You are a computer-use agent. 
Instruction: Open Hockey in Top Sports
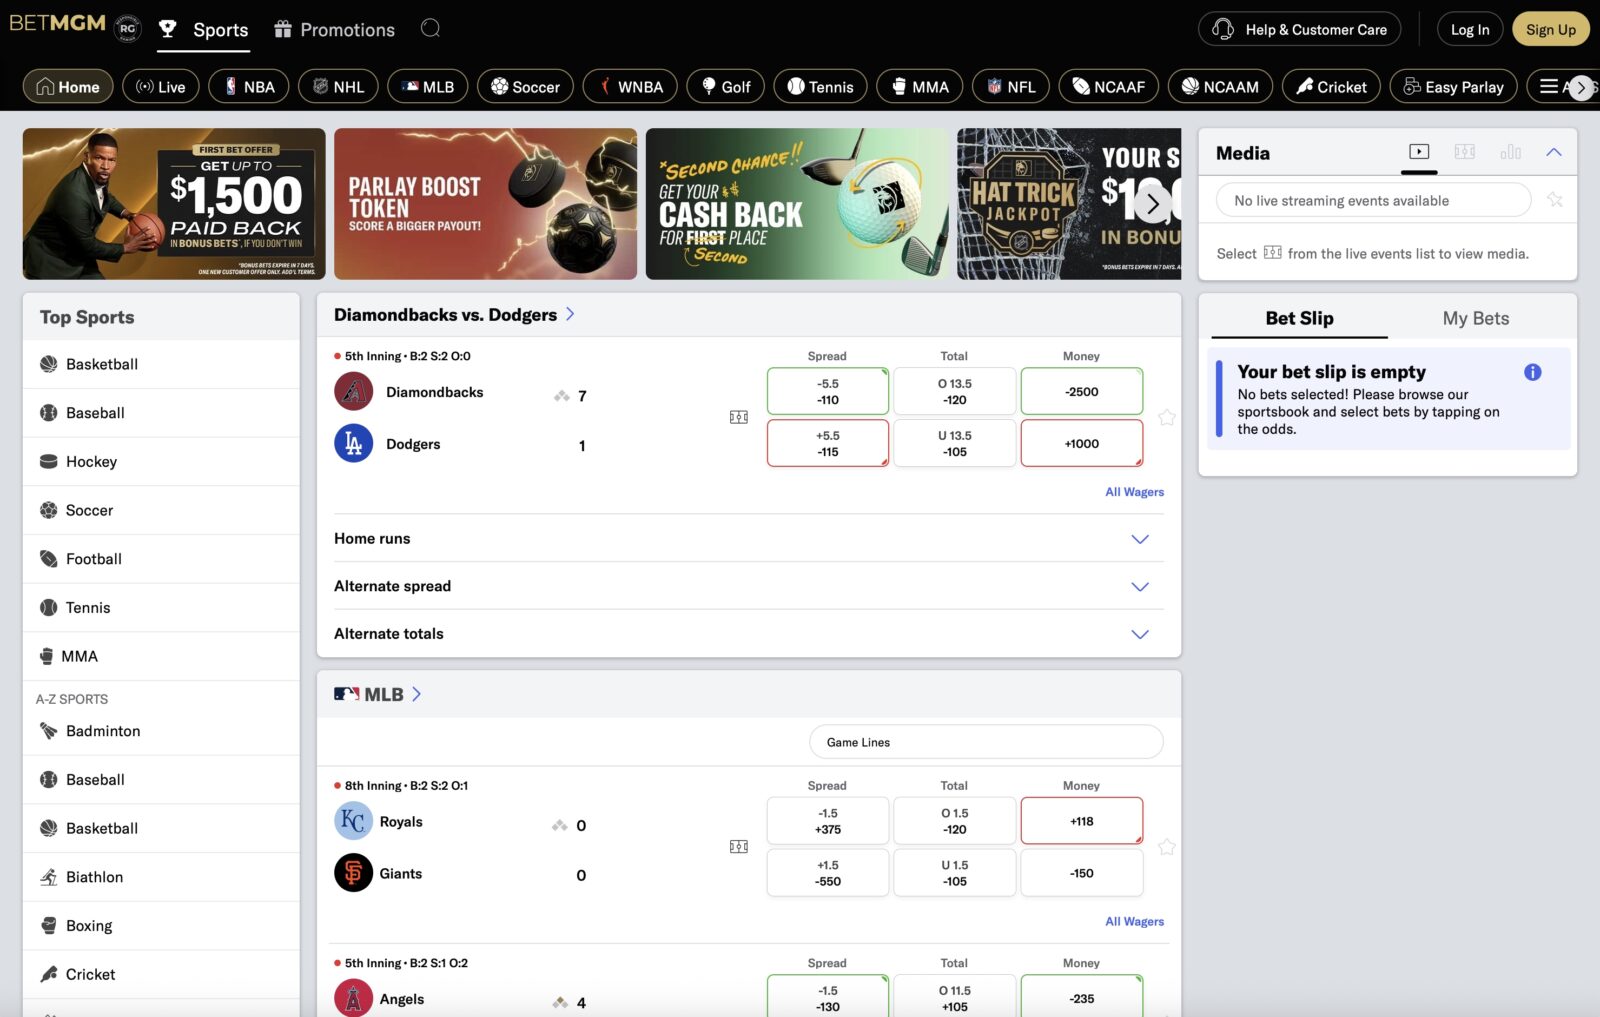[161, 461]
